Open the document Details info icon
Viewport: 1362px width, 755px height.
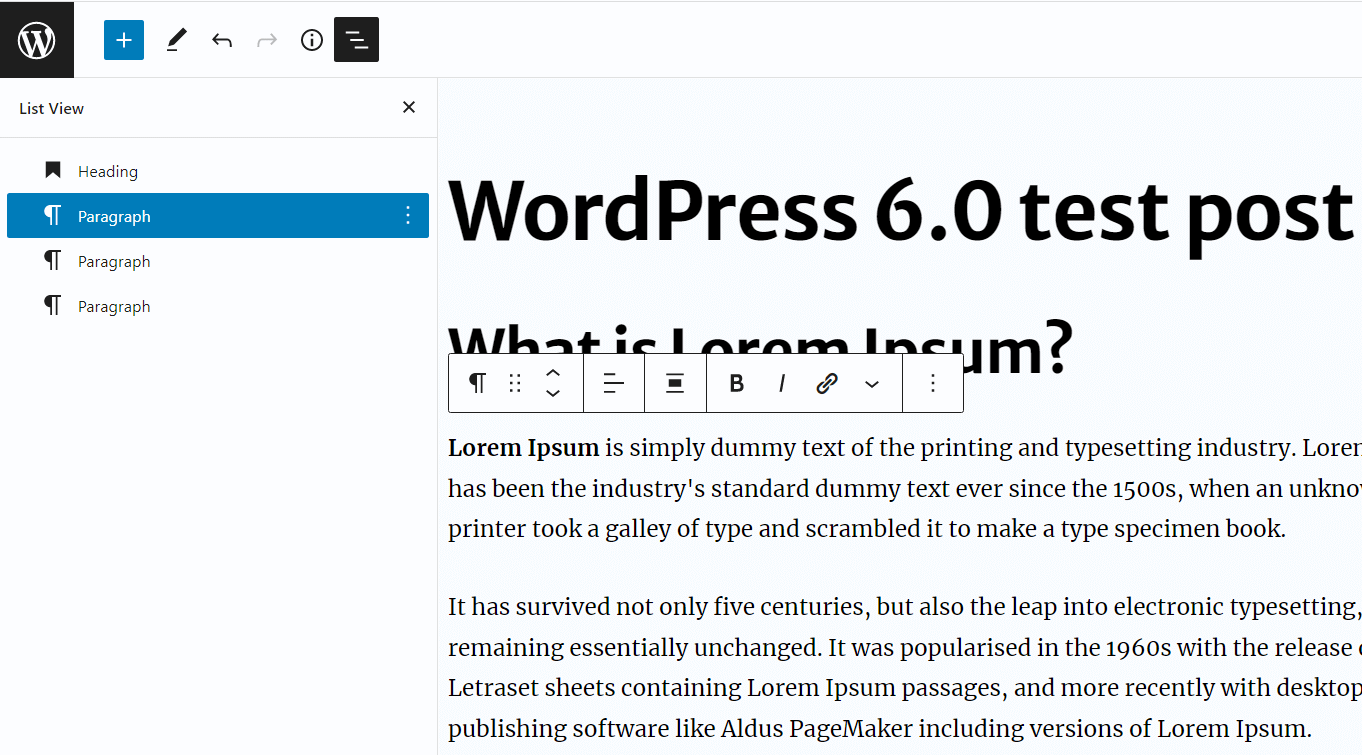[312, 40]
